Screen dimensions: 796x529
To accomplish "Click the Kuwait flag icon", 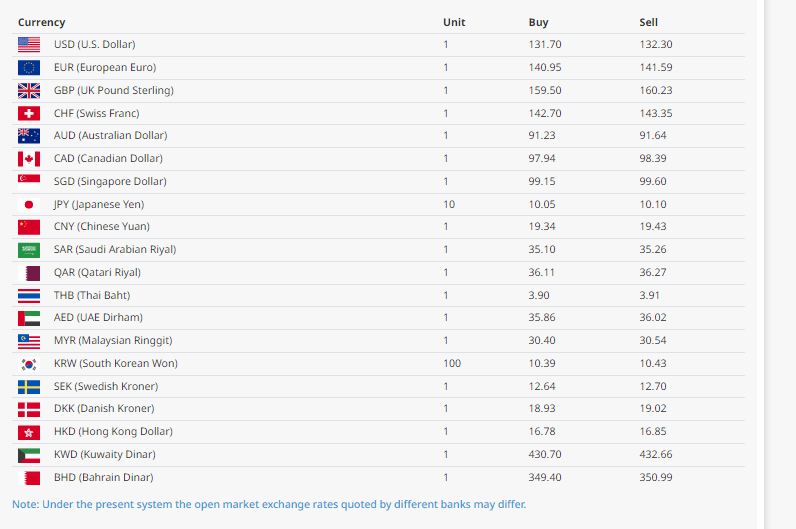I will click(29, 455).
